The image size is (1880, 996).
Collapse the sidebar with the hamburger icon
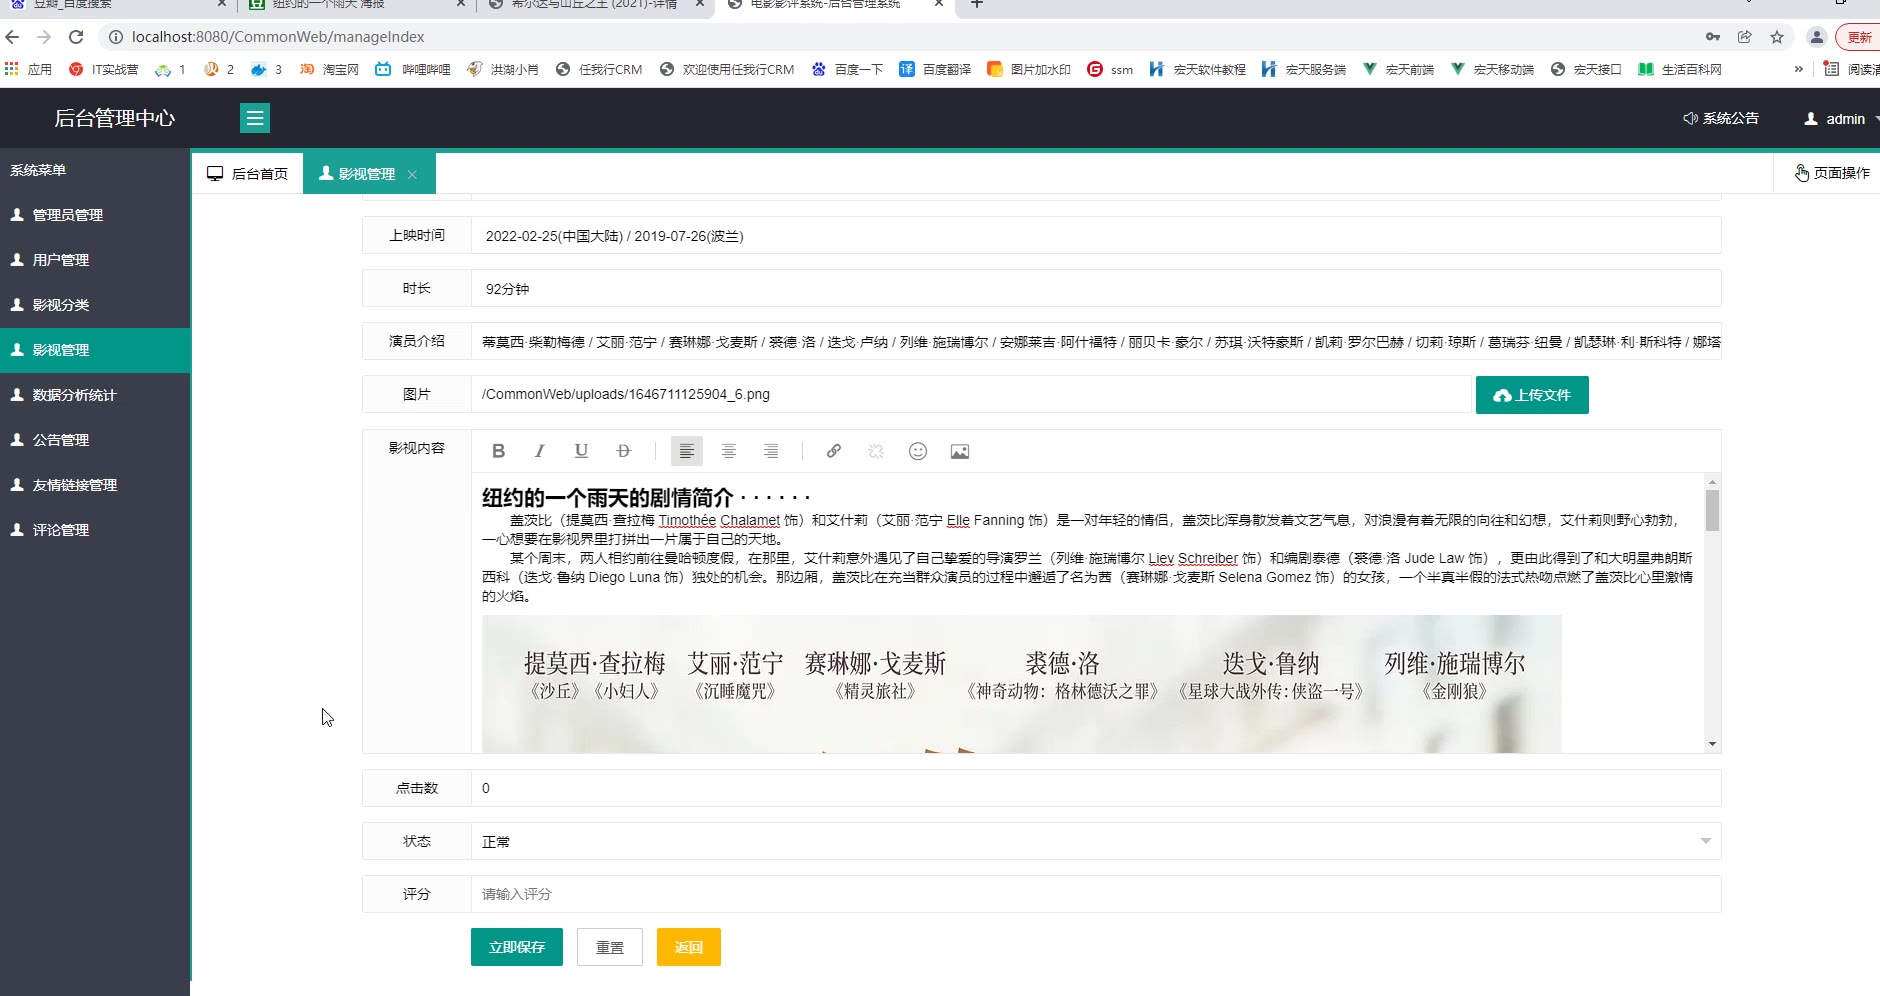[x=255, y=118]
